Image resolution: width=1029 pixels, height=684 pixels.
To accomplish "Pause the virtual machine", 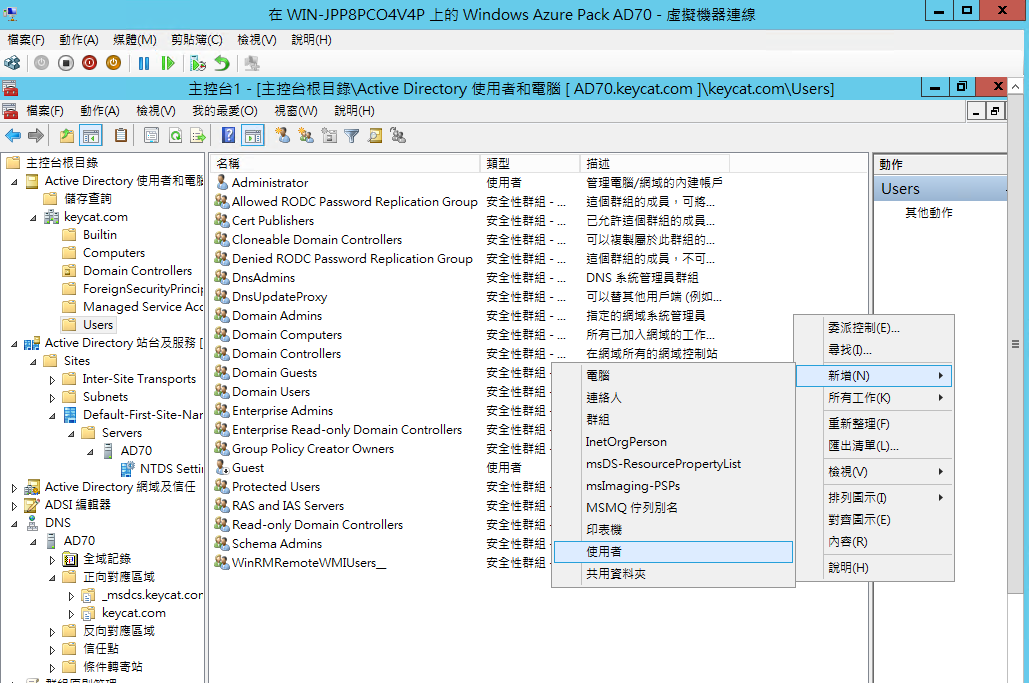I will [144, 63].
